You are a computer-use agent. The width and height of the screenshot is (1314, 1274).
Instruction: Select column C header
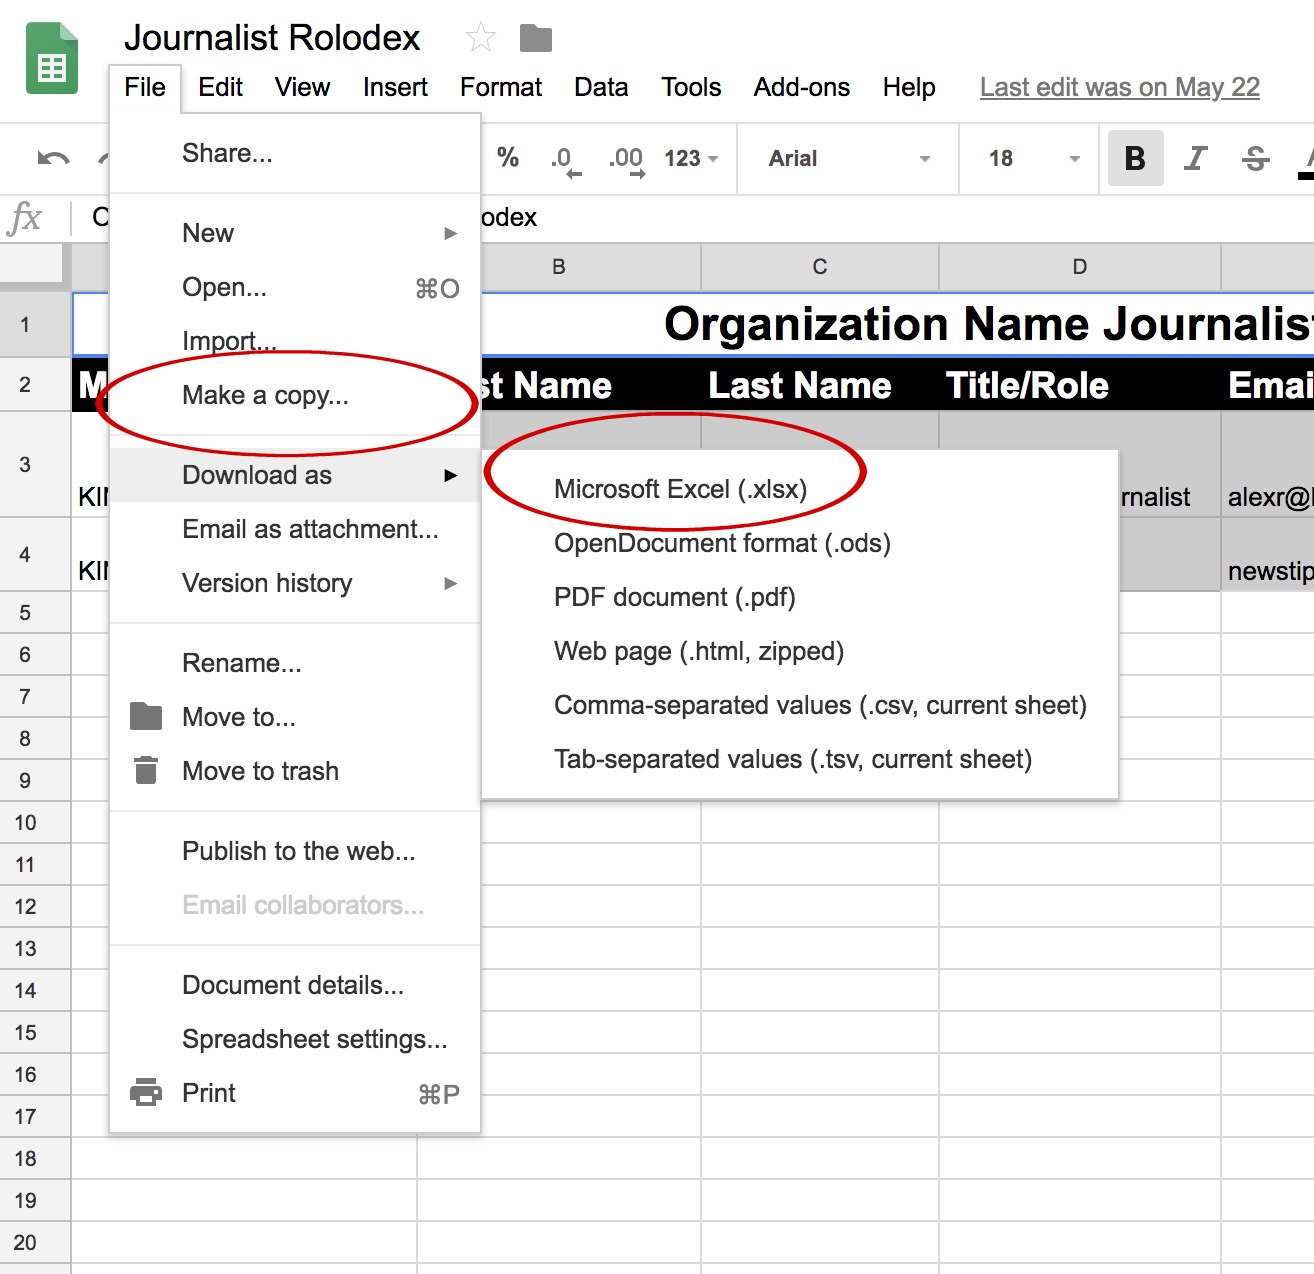click(x=820, y=266)
